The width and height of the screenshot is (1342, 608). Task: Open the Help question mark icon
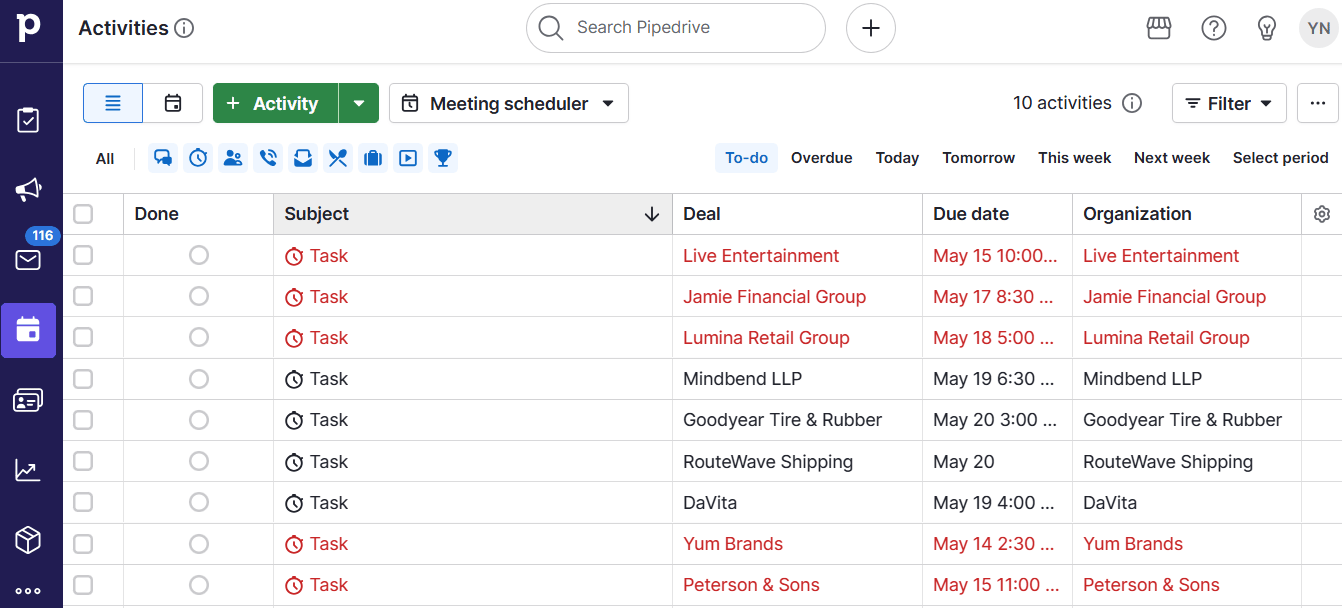pyautogui.click(x=1214, y=28)
